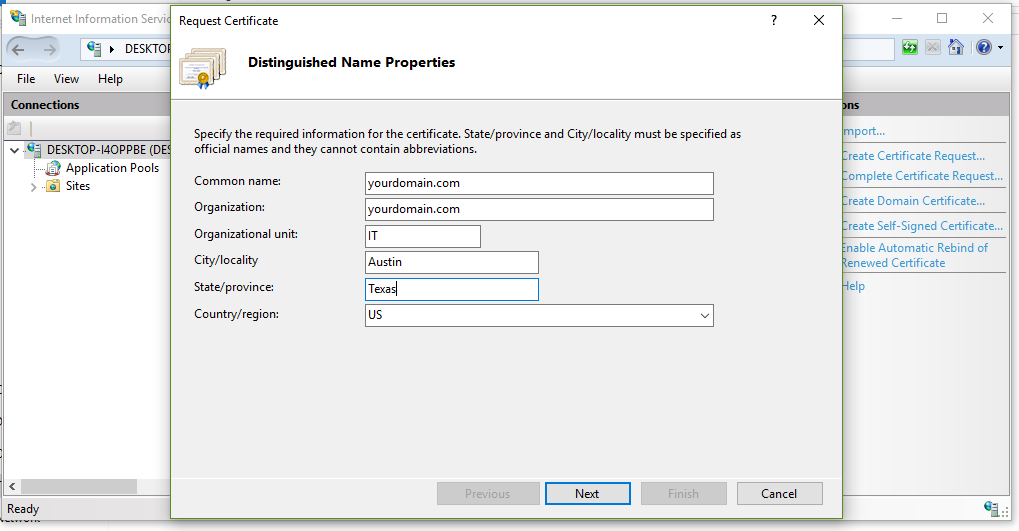Click the Sites folder globe icon
Viewport: 1019px width, 531px height.
click(53, 186)
